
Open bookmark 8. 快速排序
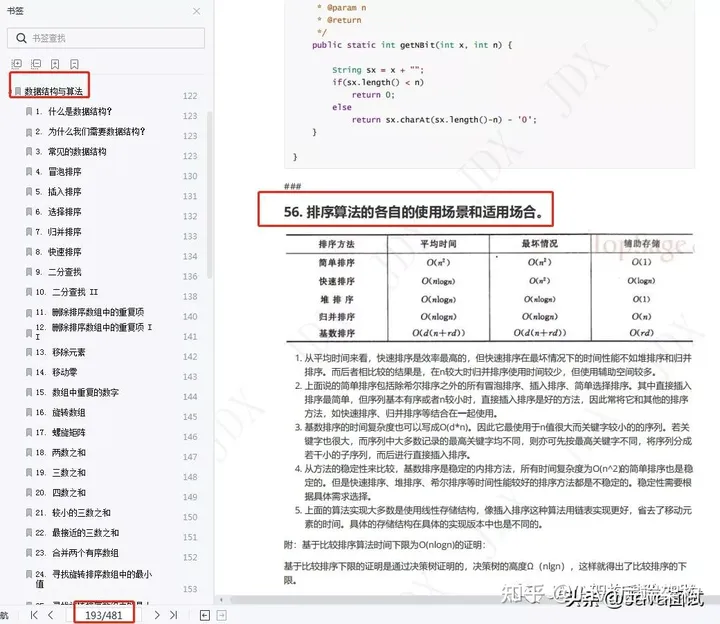58,252
